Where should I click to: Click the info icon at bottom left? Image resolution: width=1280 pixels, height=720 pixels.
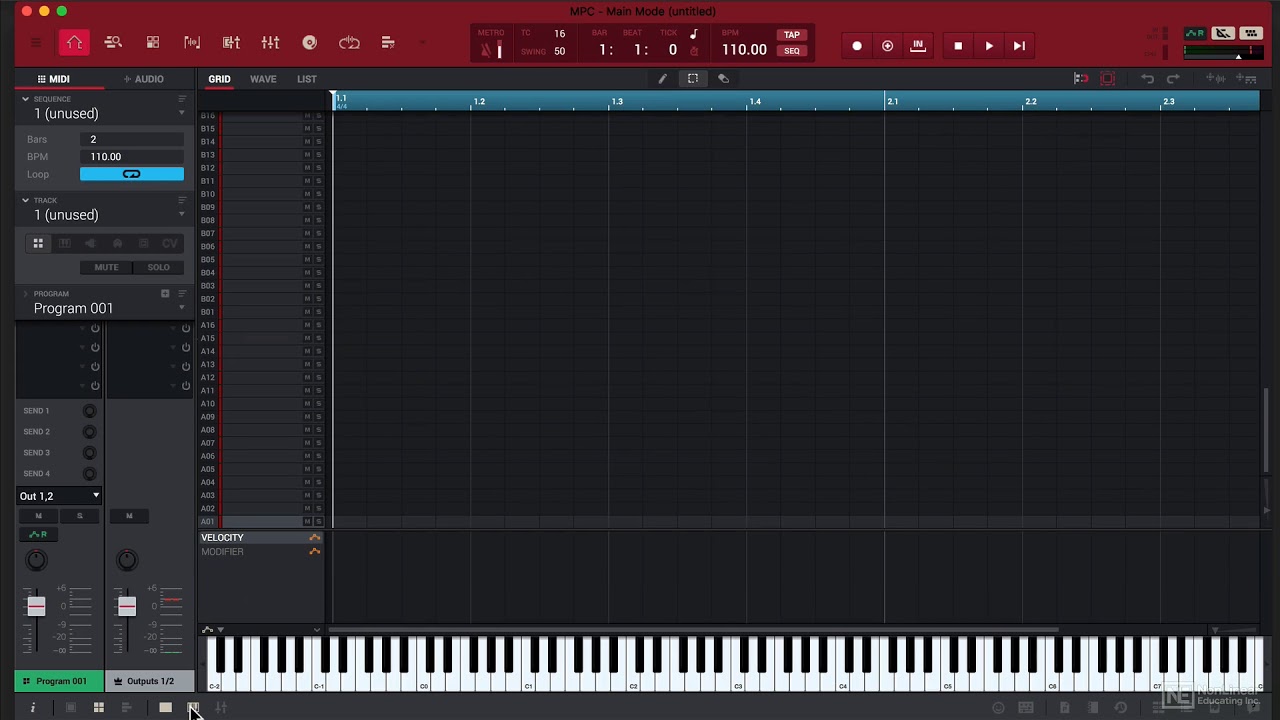(x=32, y=708)
